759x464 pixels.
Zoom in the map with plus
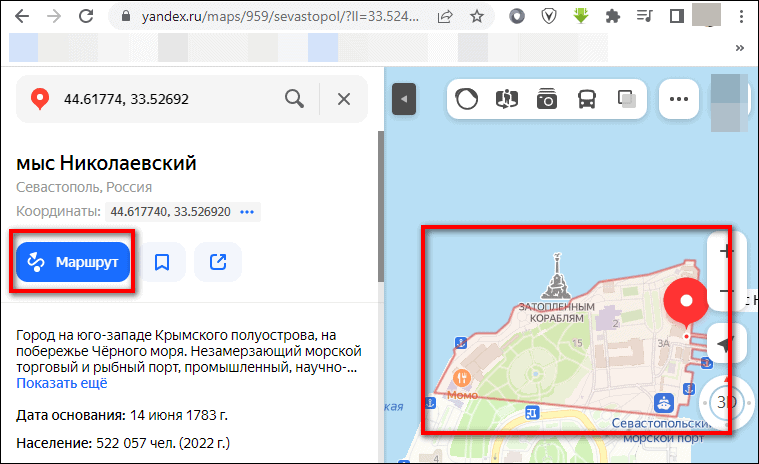(725, 251)
